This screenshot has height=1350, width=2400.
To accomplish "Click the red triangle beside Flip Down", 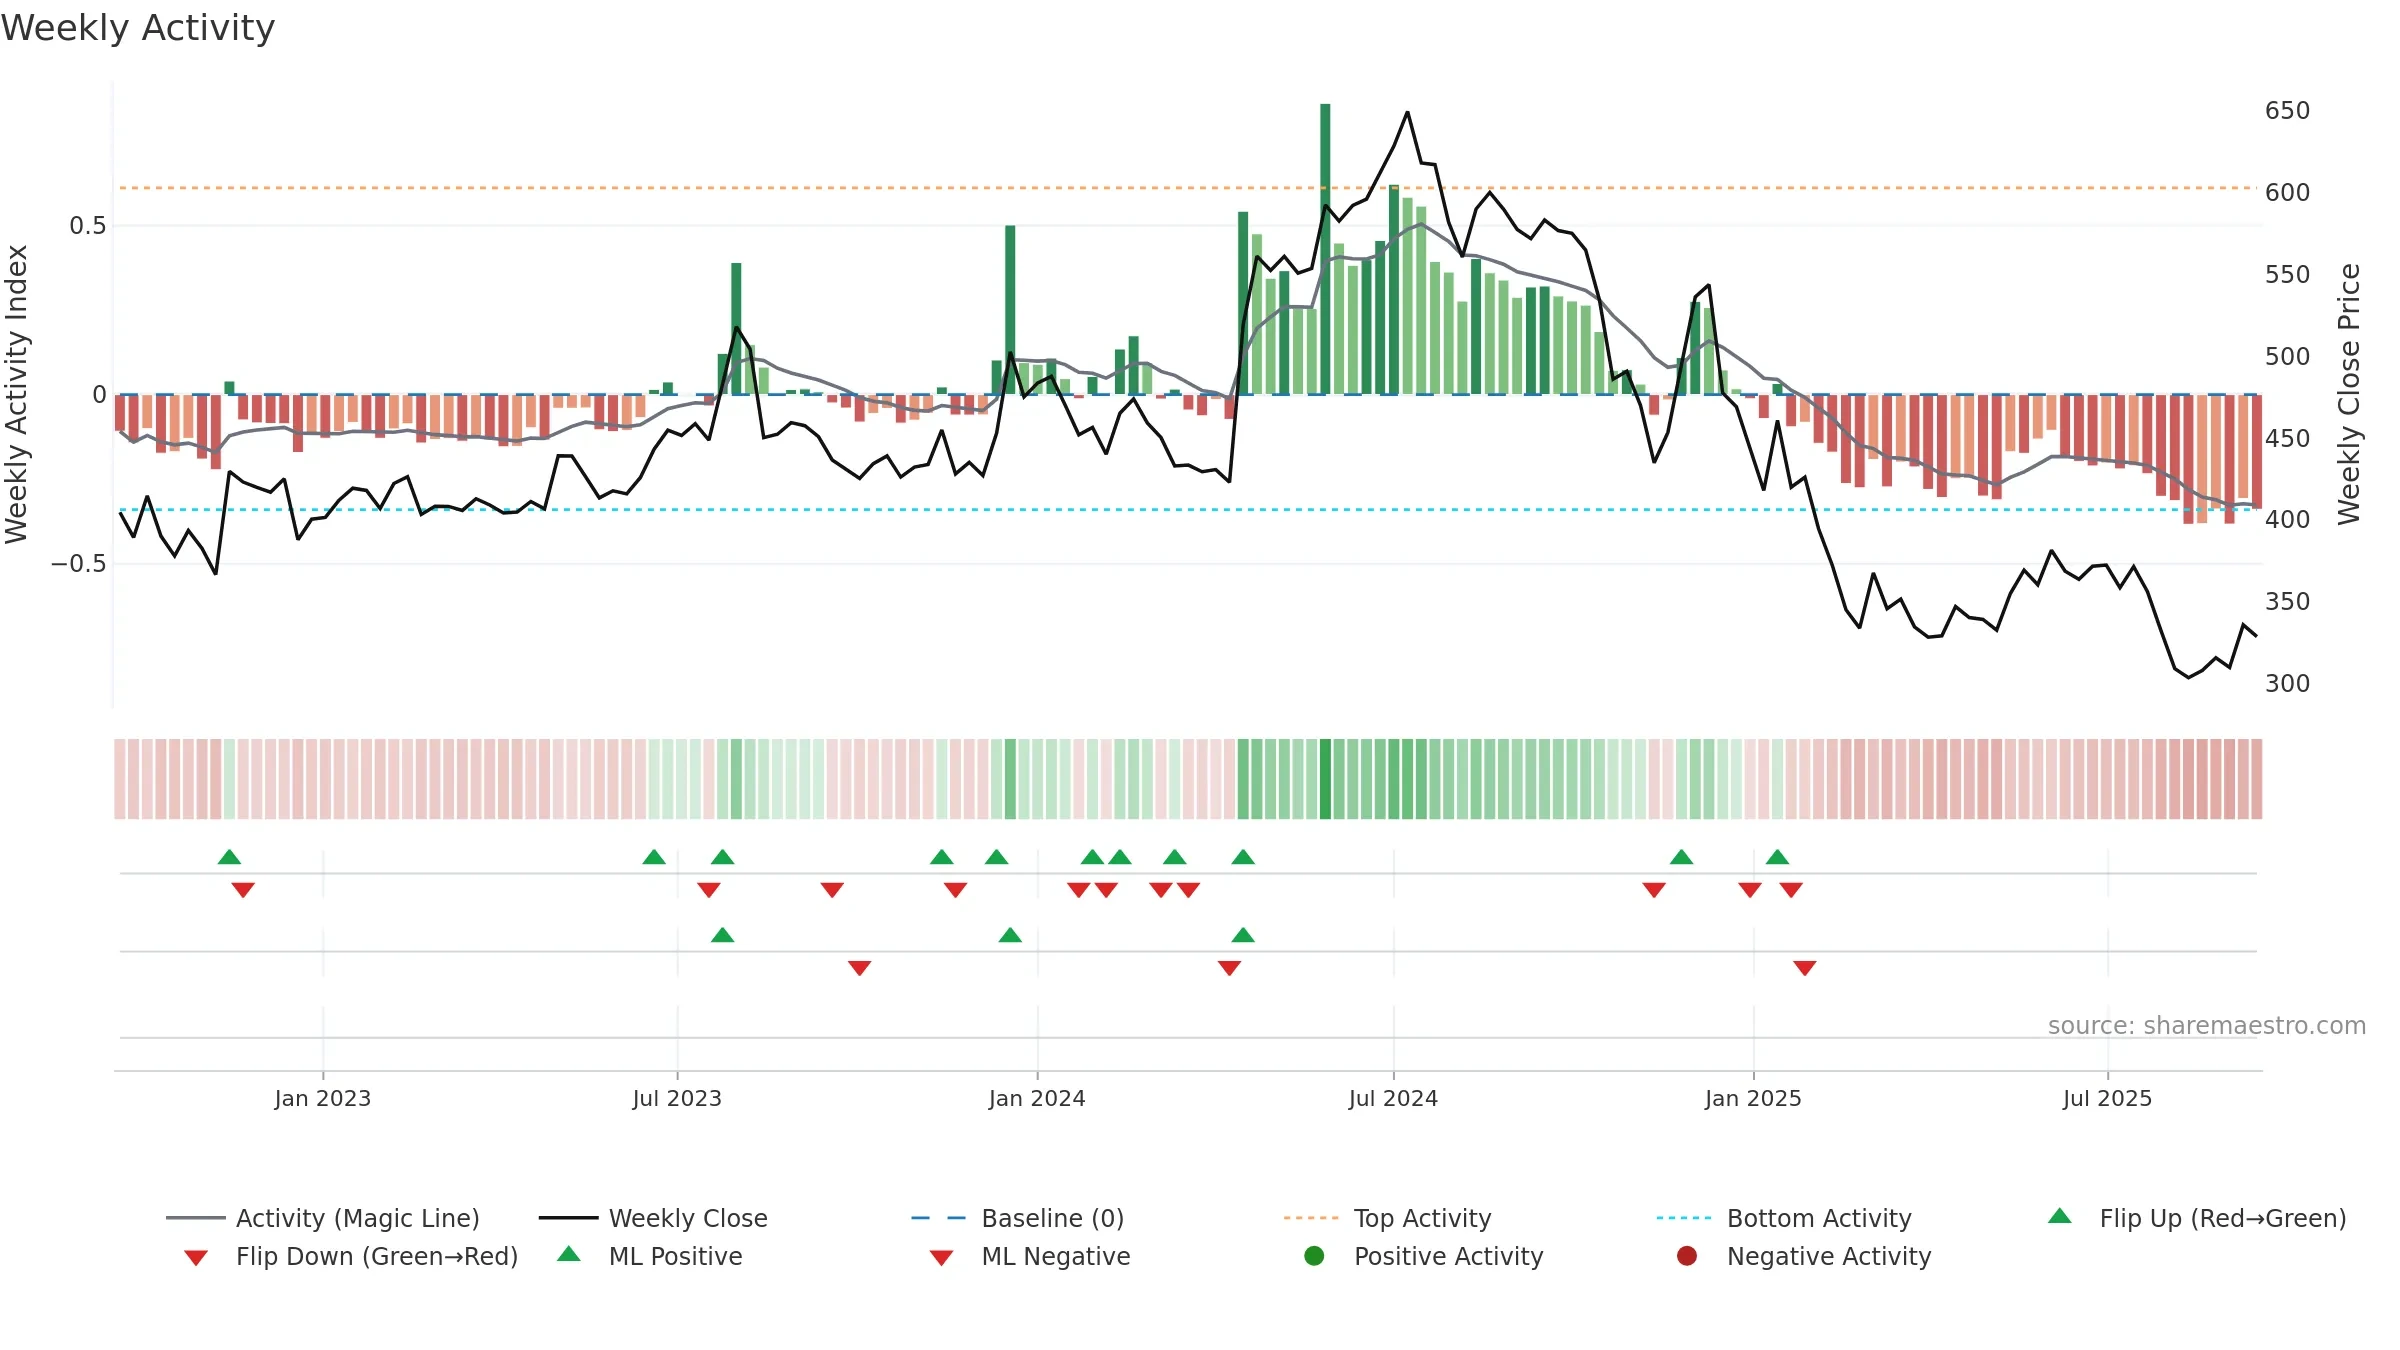I will [196, 1258].
